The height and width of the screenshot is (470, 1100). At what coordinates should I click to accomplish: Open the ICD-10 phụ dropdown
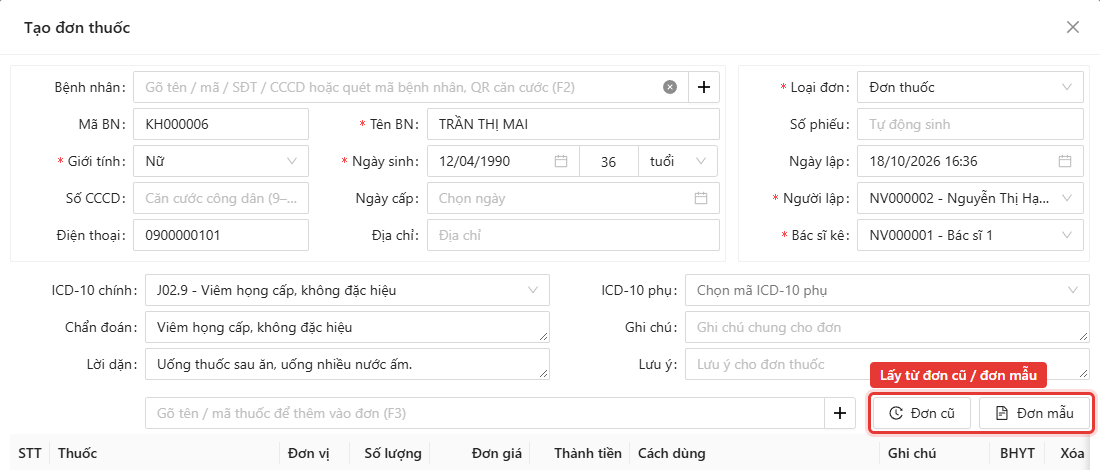click(887, 290)
